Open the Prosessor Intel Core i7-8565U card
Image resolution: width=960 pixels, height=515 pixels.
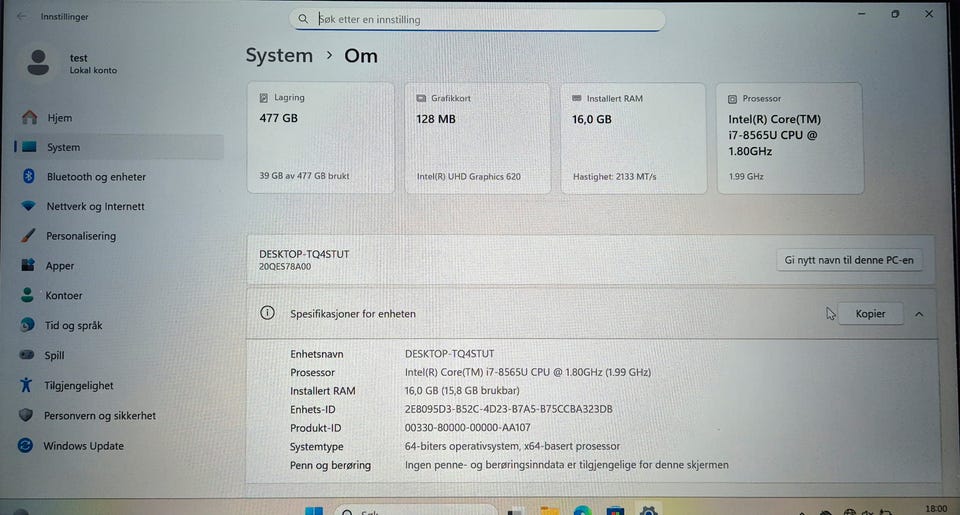[x=790, y=138]
